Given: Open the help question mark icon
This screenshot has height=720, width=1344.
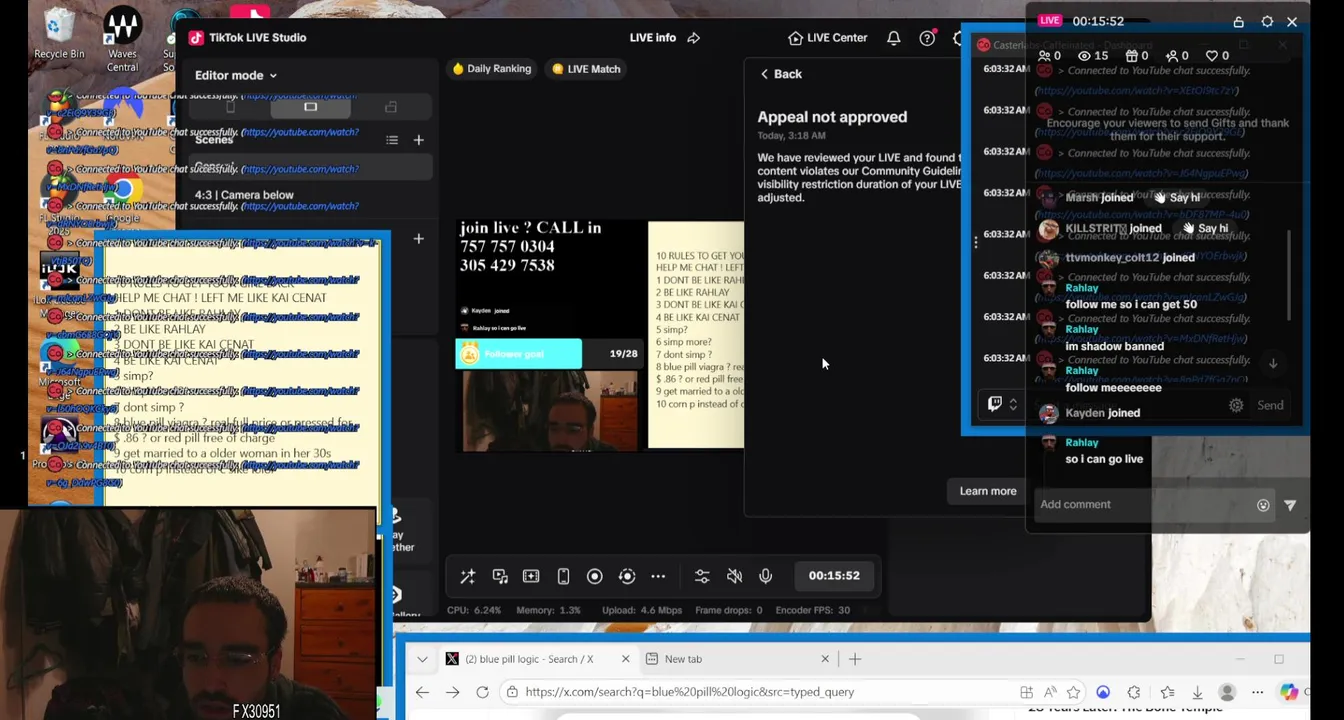Looking at the screenshot, I should (927, 38).
